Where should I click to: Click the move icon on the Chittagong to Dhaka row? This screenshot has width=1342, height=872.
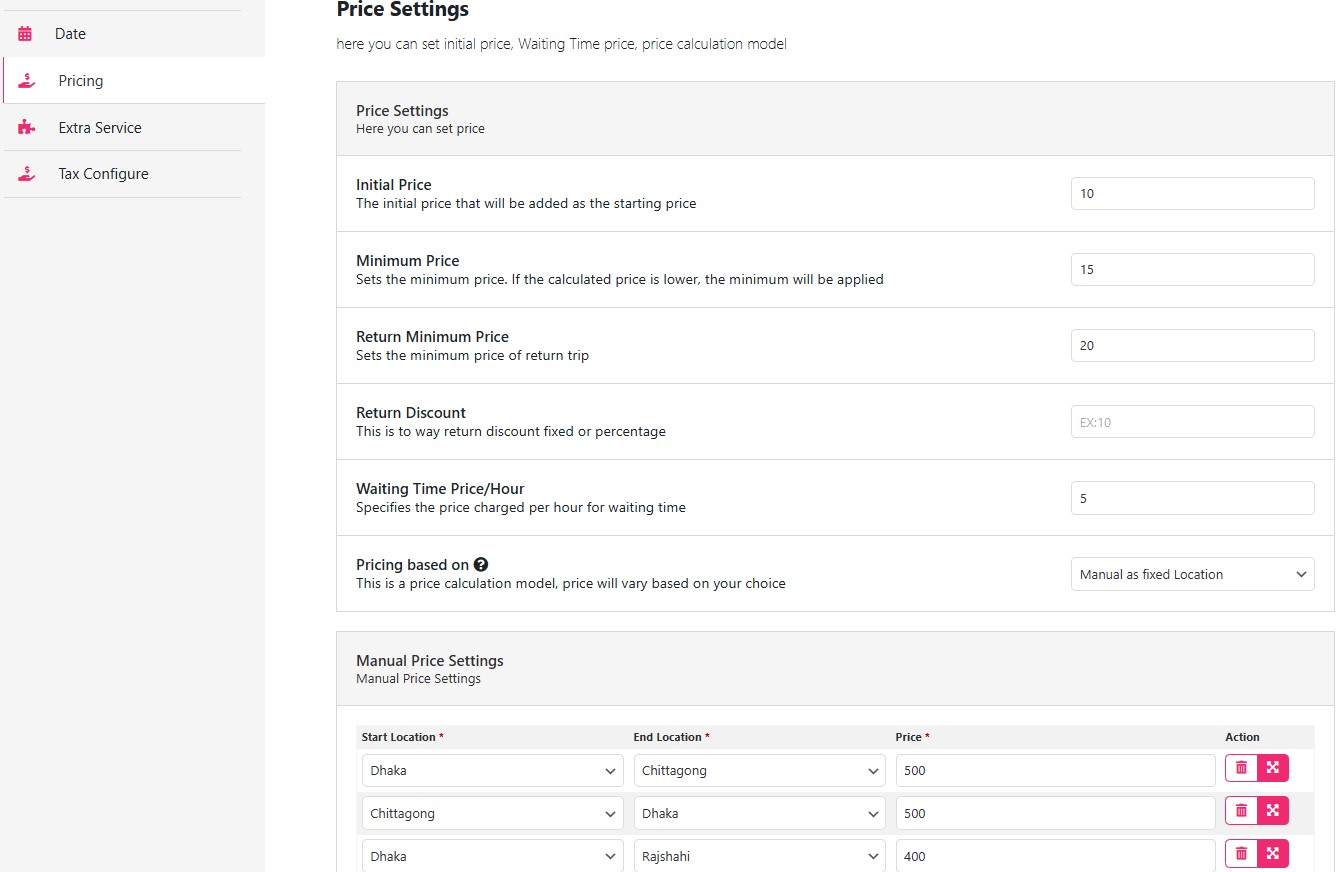(x=1273, y=811)
